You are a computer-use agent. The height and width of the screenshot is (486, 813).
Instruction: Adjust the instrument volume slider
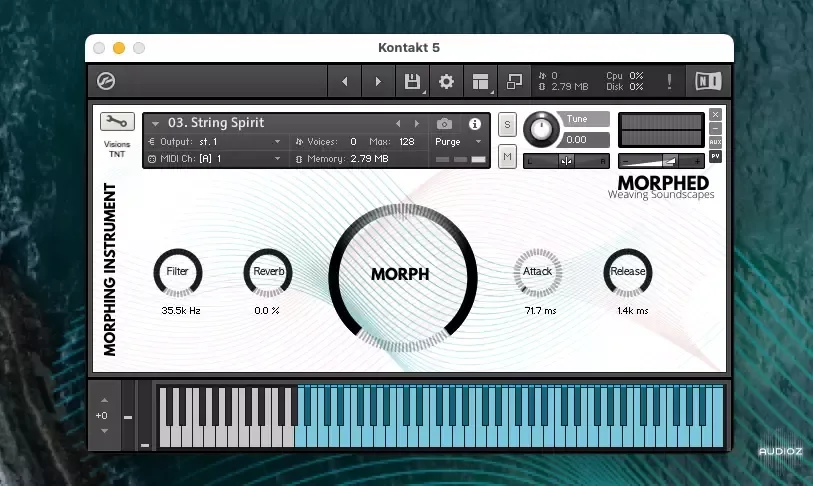pyautogui.click(x=661, y=161)
